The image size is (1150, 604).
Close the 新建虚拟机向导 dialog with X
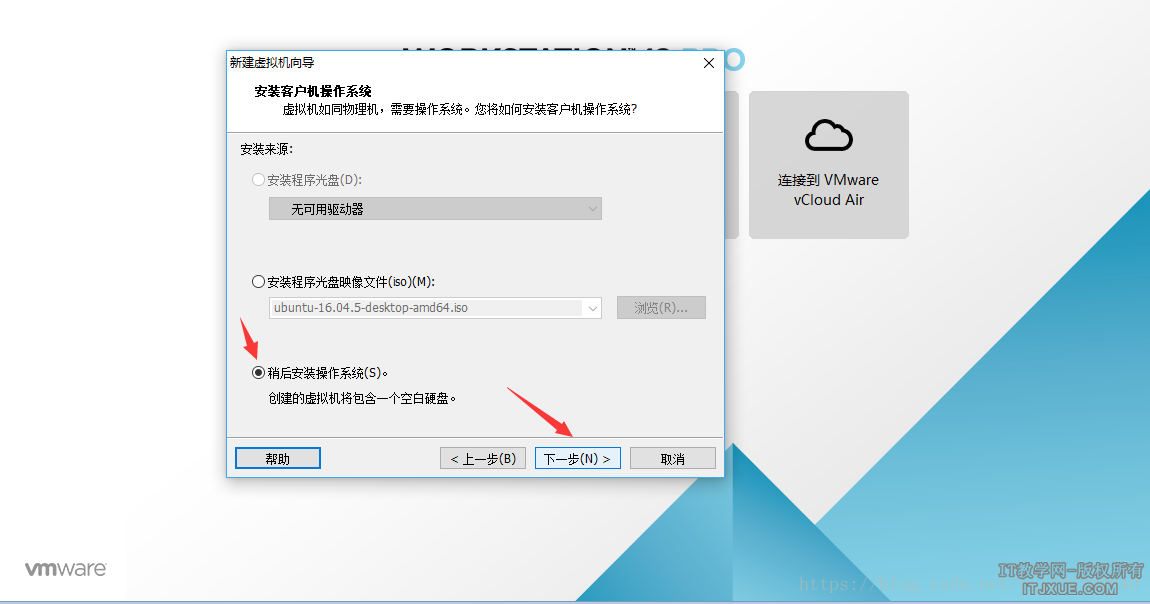tap(708, 63)
